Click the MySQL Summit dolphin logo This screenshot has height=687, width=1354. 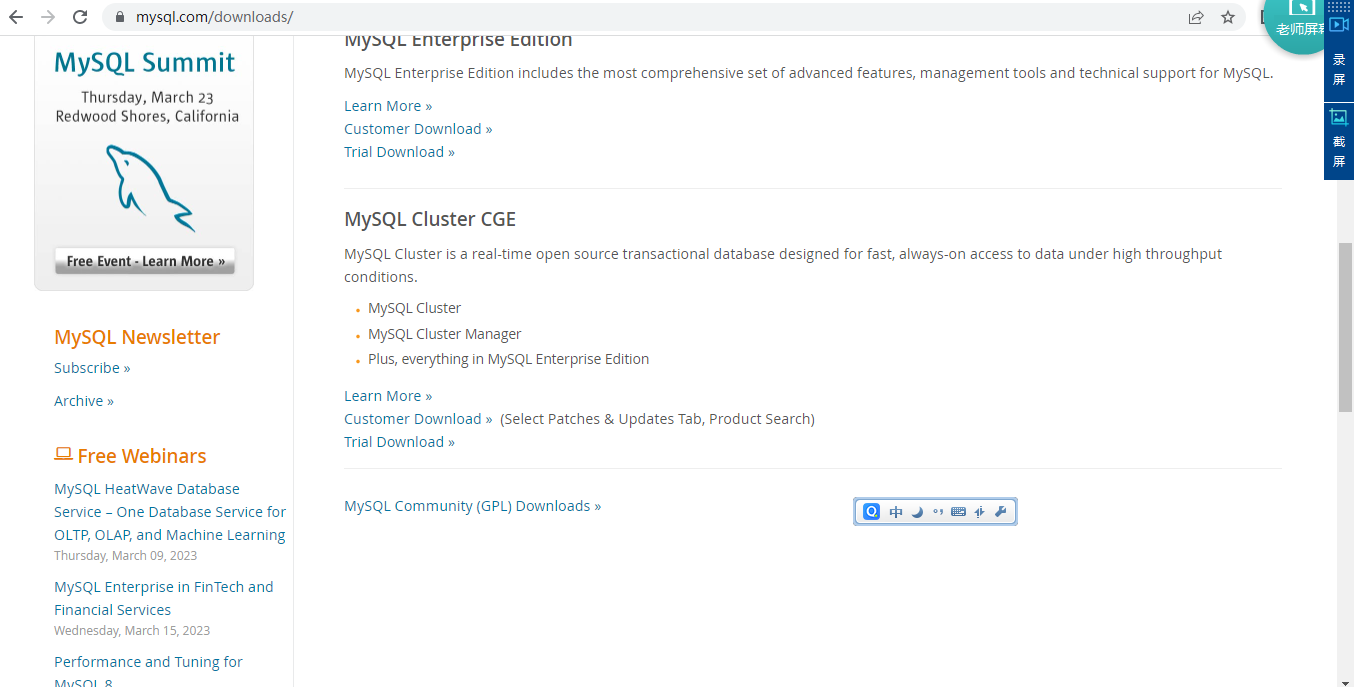[x=150, y=188]
